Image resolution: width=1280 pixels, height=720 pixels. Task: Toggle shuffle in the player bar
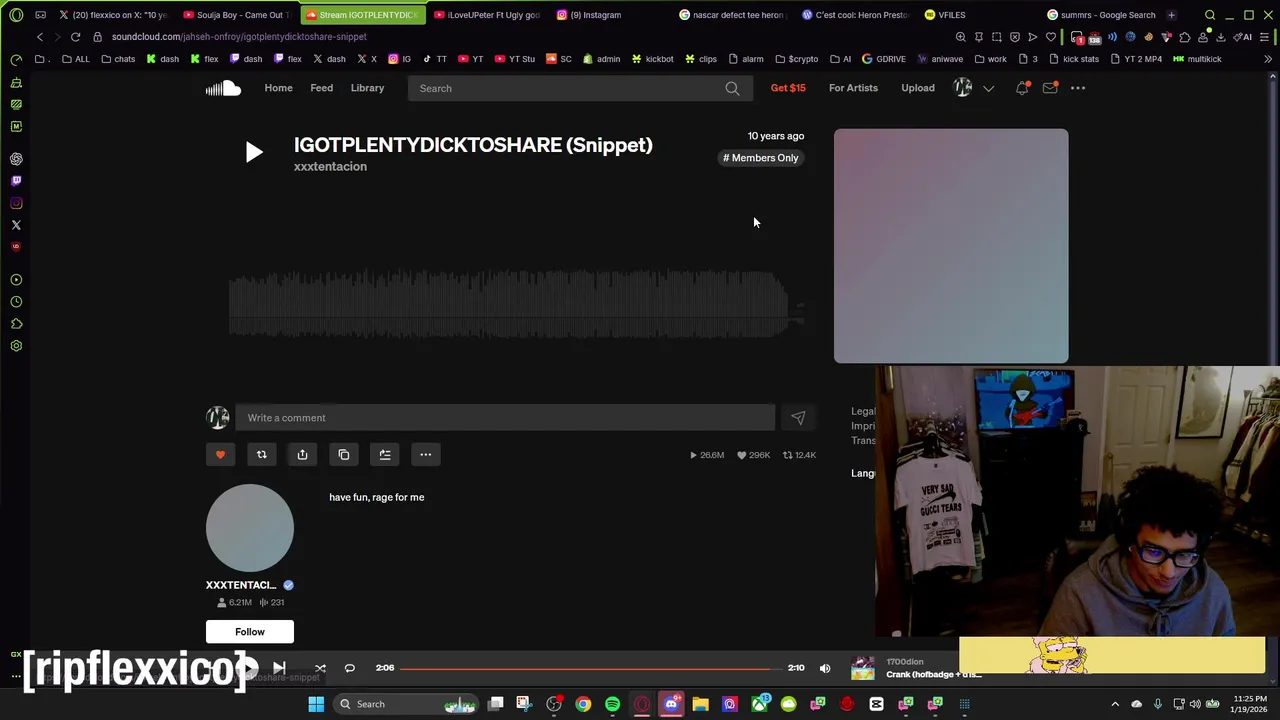[320, 668]
